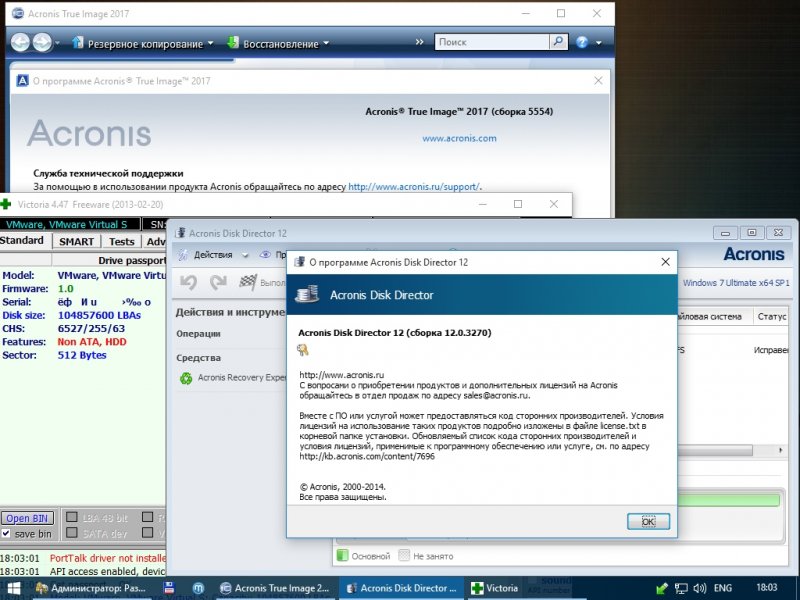Select the Disk size 104857600 LBAs value
This screenshot has height=600, width=800.
pos(99,315)
